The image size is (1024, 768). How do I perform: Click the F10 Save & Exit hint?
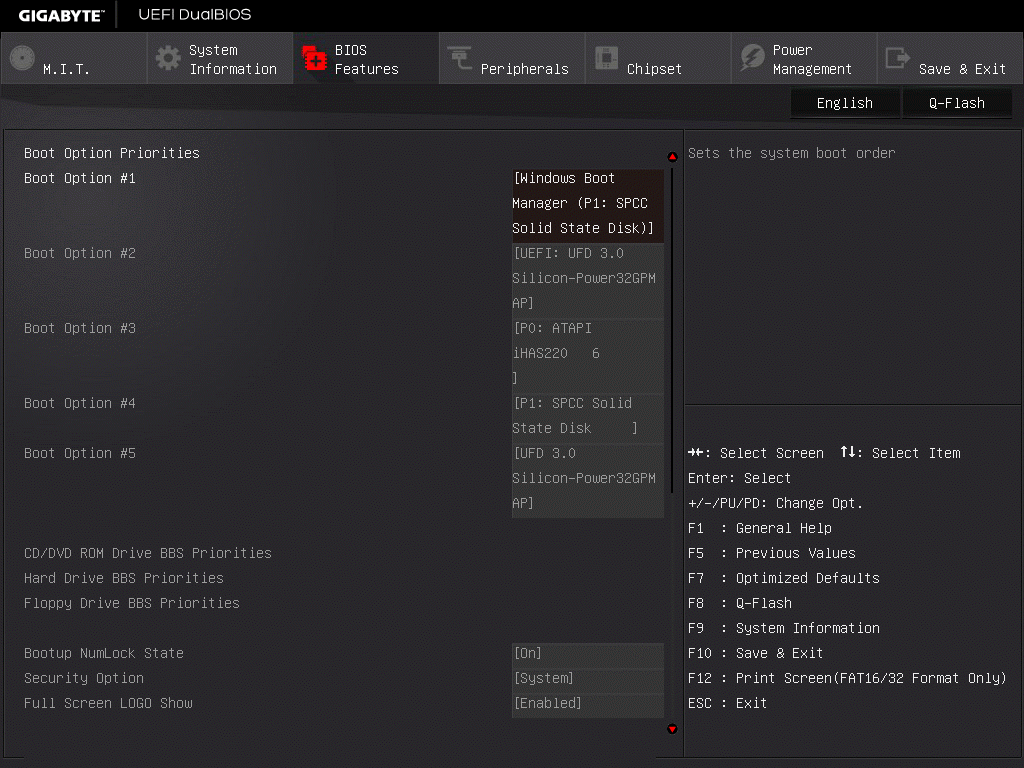coord(756,653)
